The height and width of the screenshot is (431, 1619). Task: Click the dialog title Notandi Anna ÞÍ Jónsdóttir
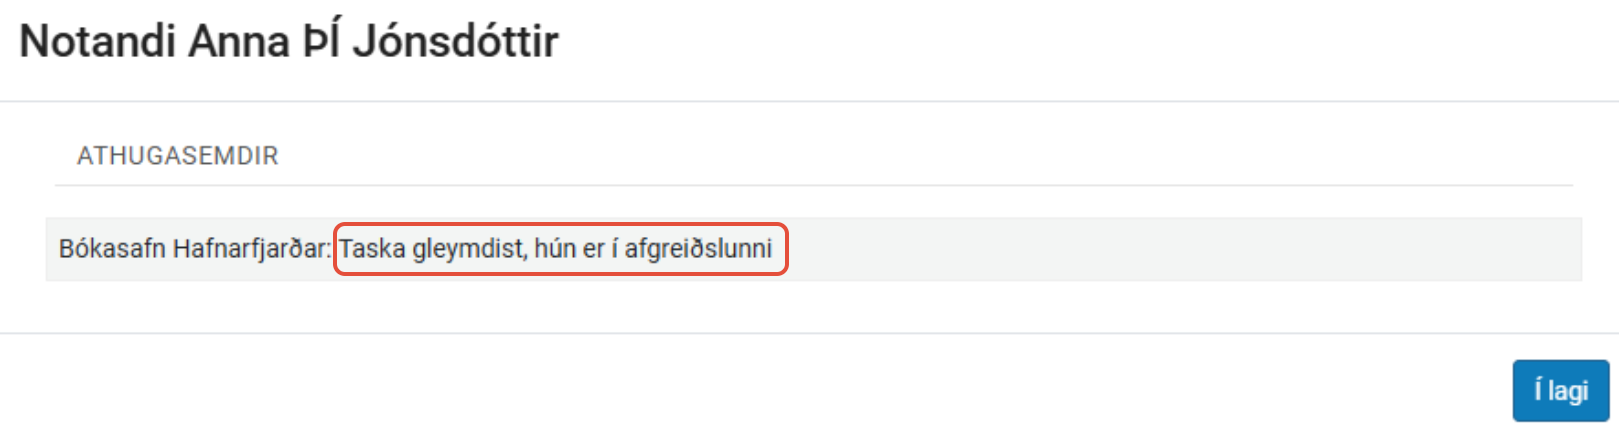click(289, 42)
